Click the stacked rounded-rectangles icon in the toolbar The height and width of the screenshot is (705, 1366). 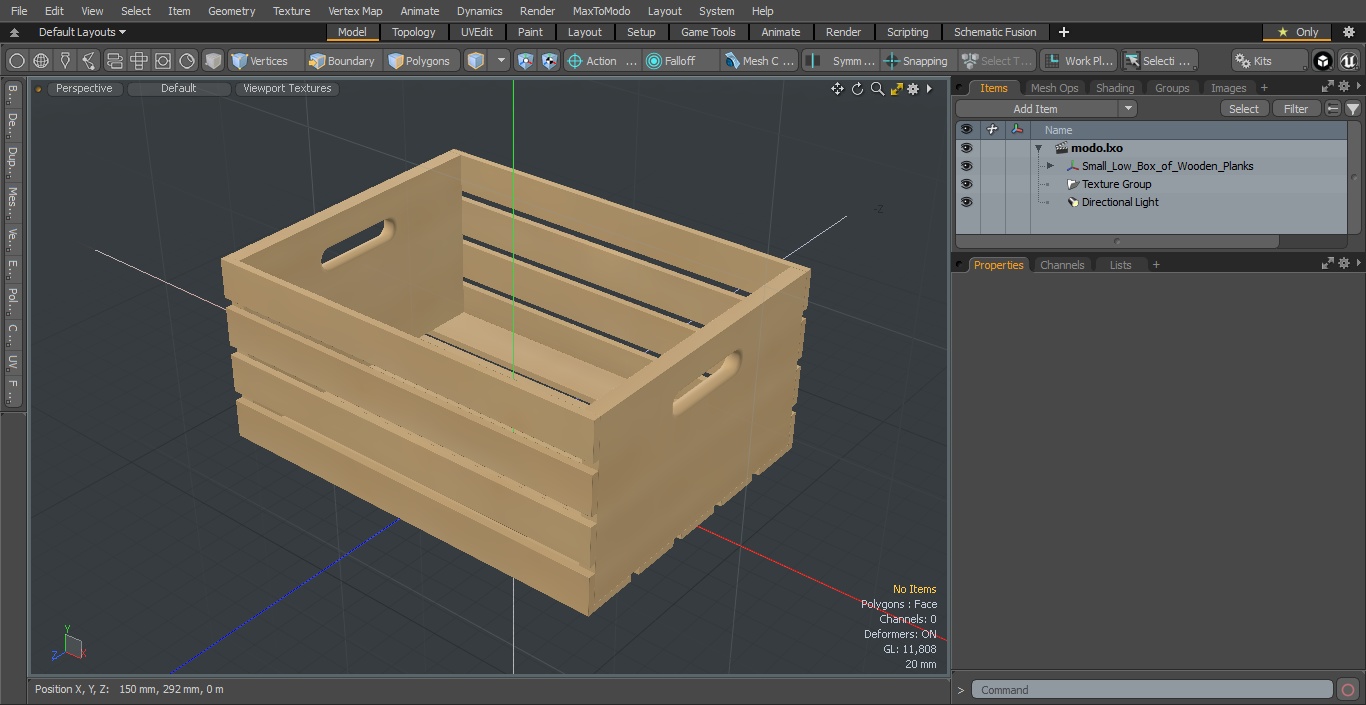coord(115,61)
